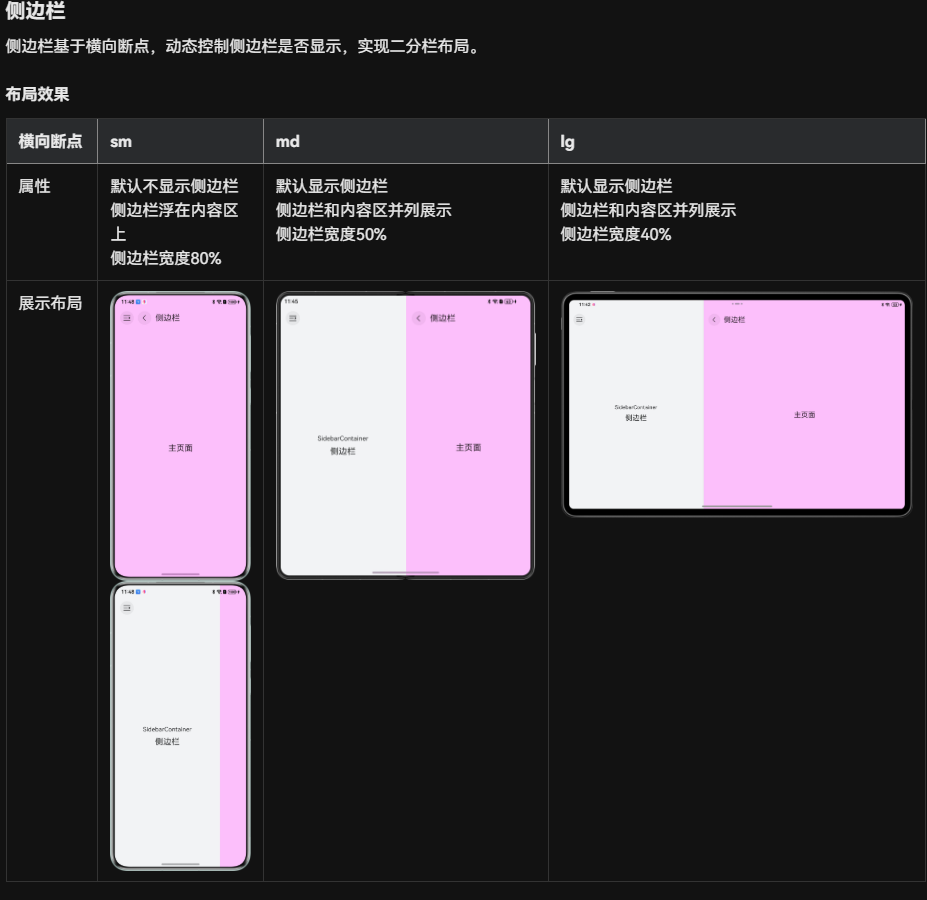
Task: Click the 横向断点 table header cell
Action: (x=51, y=141)
